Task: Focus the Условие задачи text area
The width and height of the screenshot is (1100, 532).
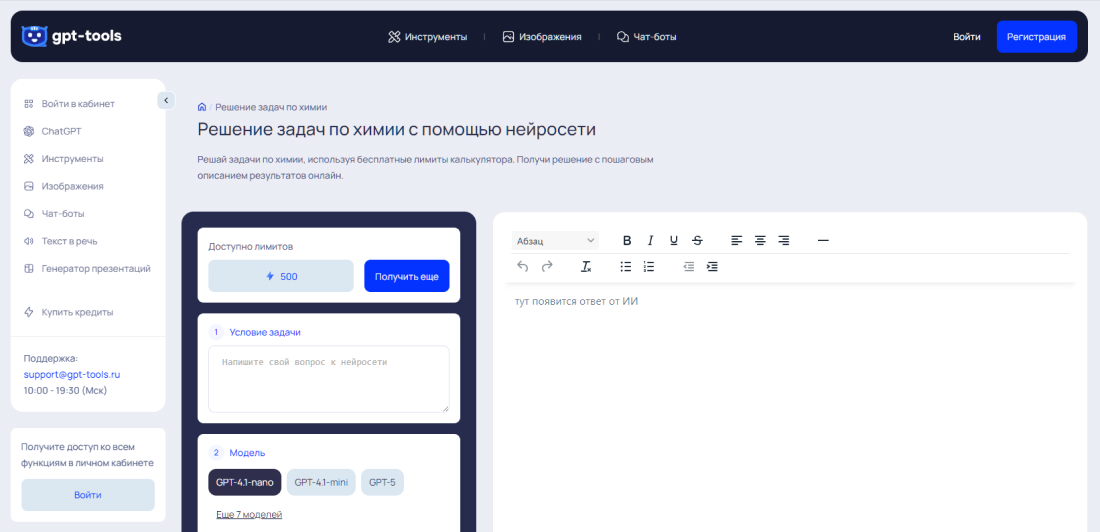Action: [x=329, y=379]
